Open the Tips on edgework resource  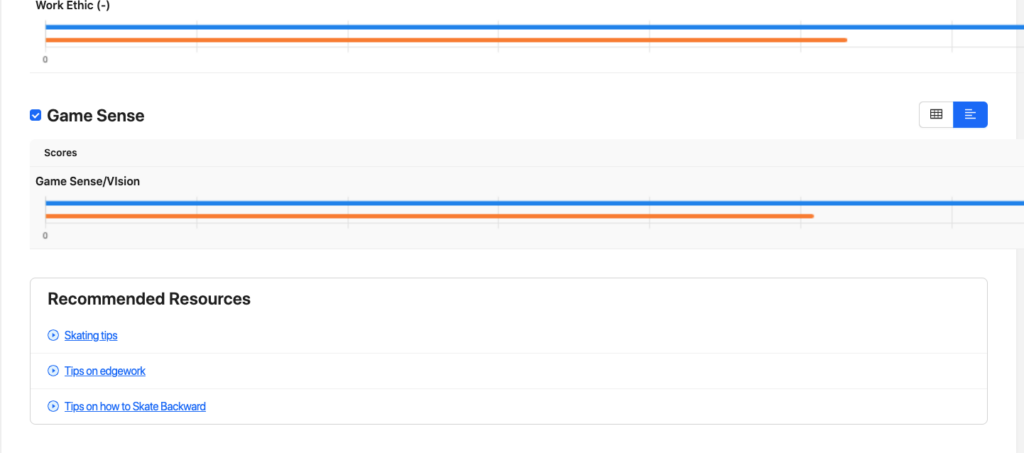pos(105,371)
